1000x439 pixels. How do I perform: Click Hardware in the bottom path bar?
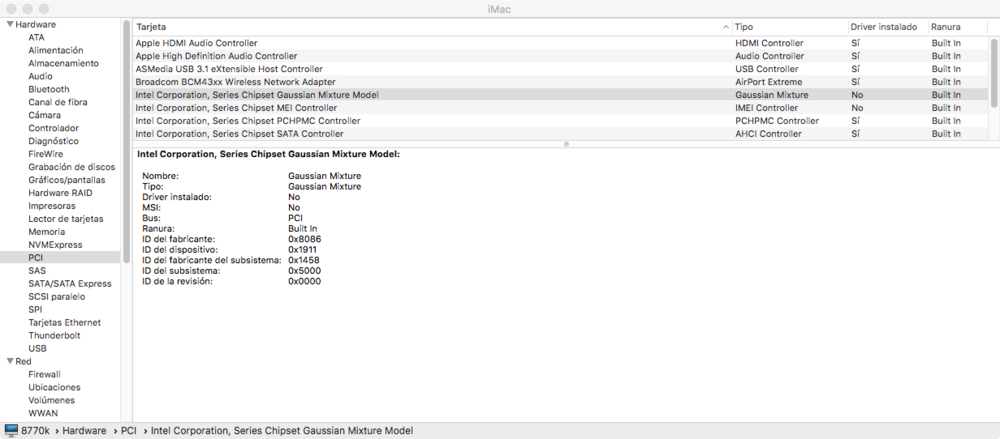pyautogui.click(x=84, y=431)
